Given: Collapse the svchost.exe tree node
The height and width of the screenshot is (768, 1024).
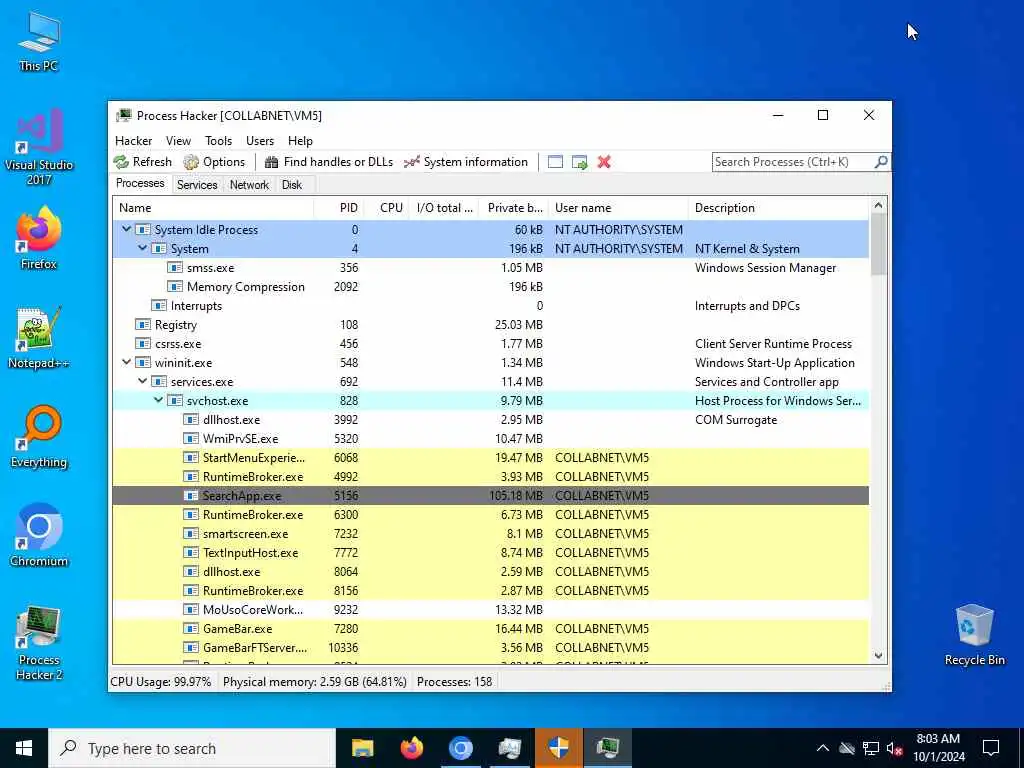Looking at the screenshot, I should point(159,400).
